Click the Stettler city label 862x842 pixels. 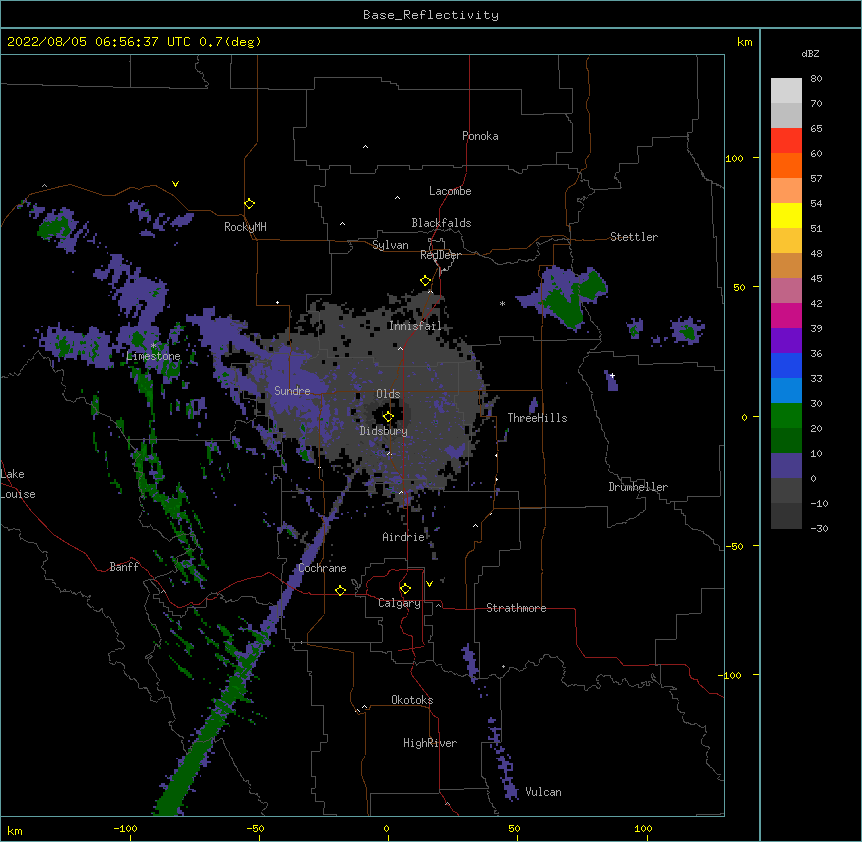634,237
